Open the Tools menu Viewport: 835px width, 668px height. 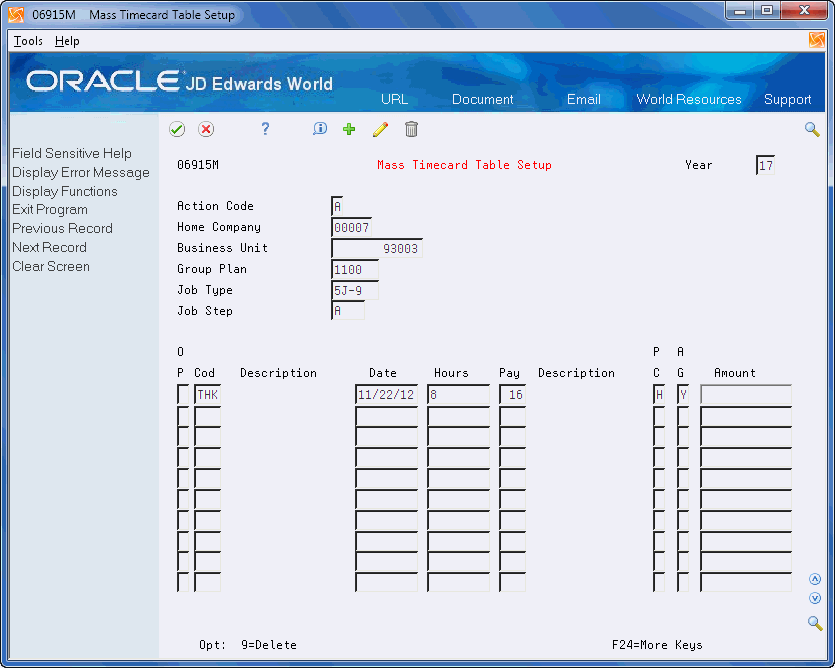pyautogui.click(x=28, y=41)
